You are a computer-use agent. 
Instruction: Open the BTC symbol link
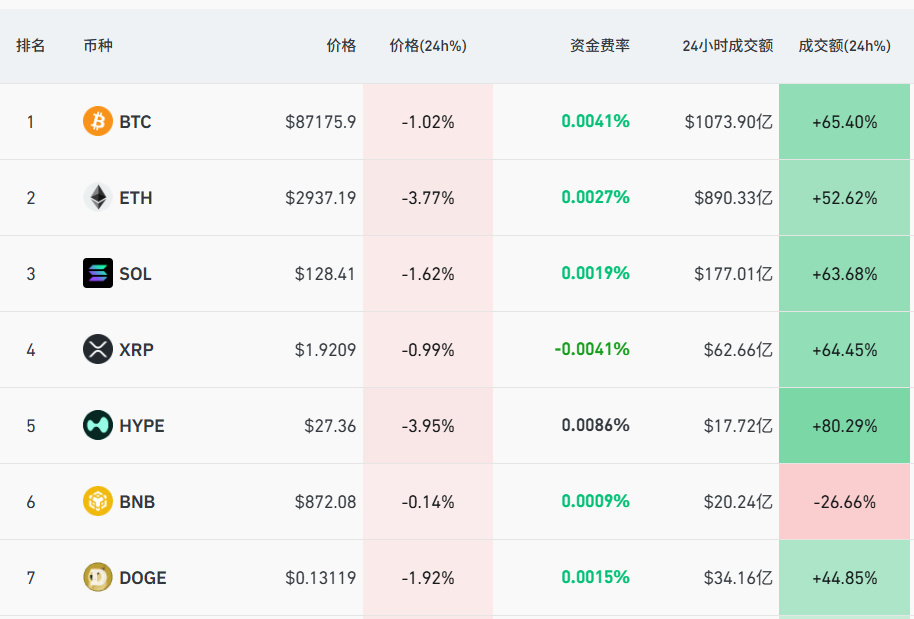pos(135,122)
